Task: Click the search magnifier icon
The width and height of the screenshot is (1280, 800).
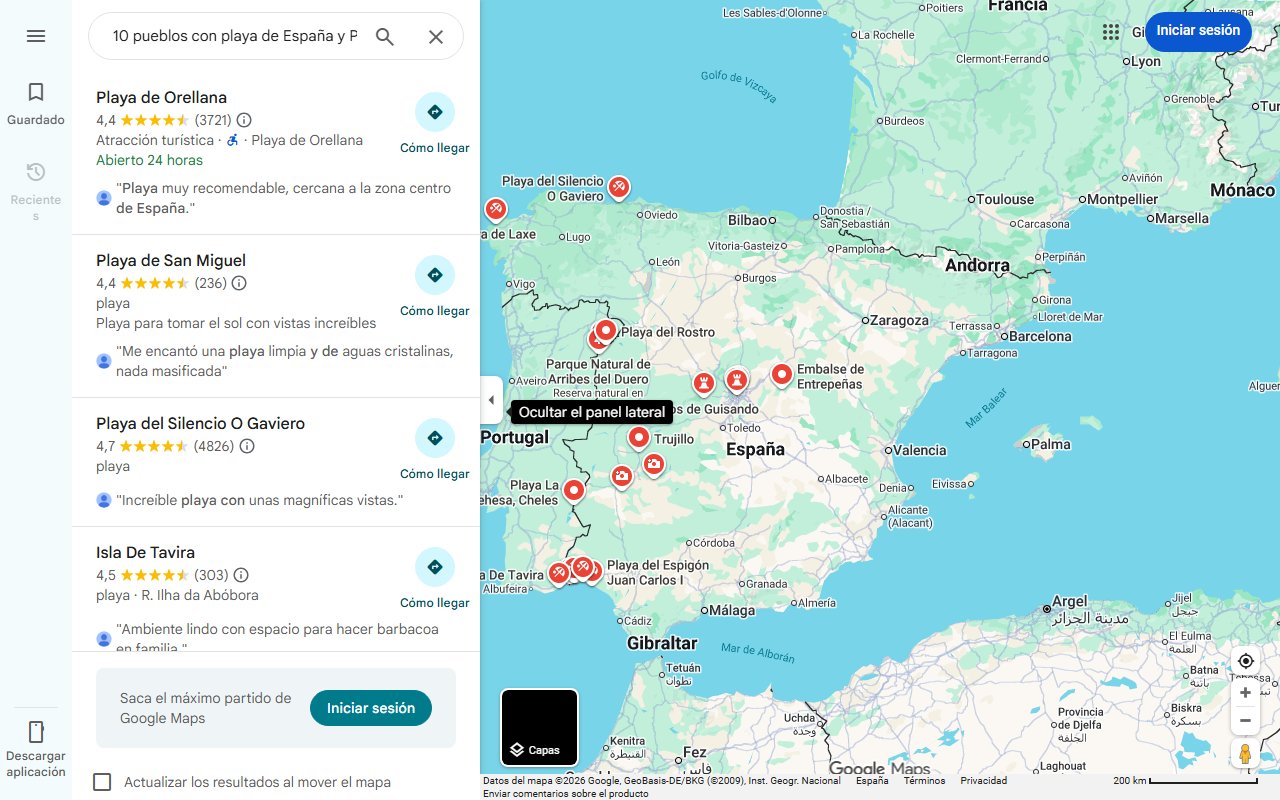Action: tap(385, 36)
